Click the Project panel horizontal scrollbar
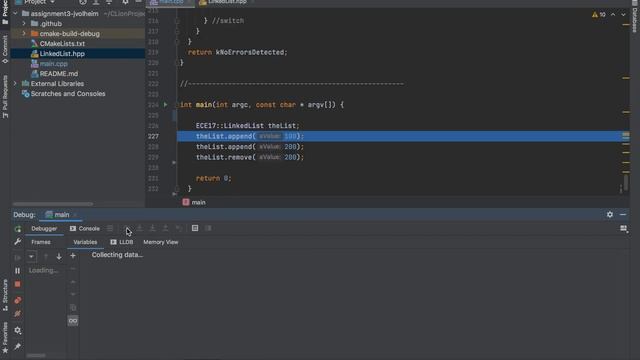This screenshot has width=640, height=360. 53,204
